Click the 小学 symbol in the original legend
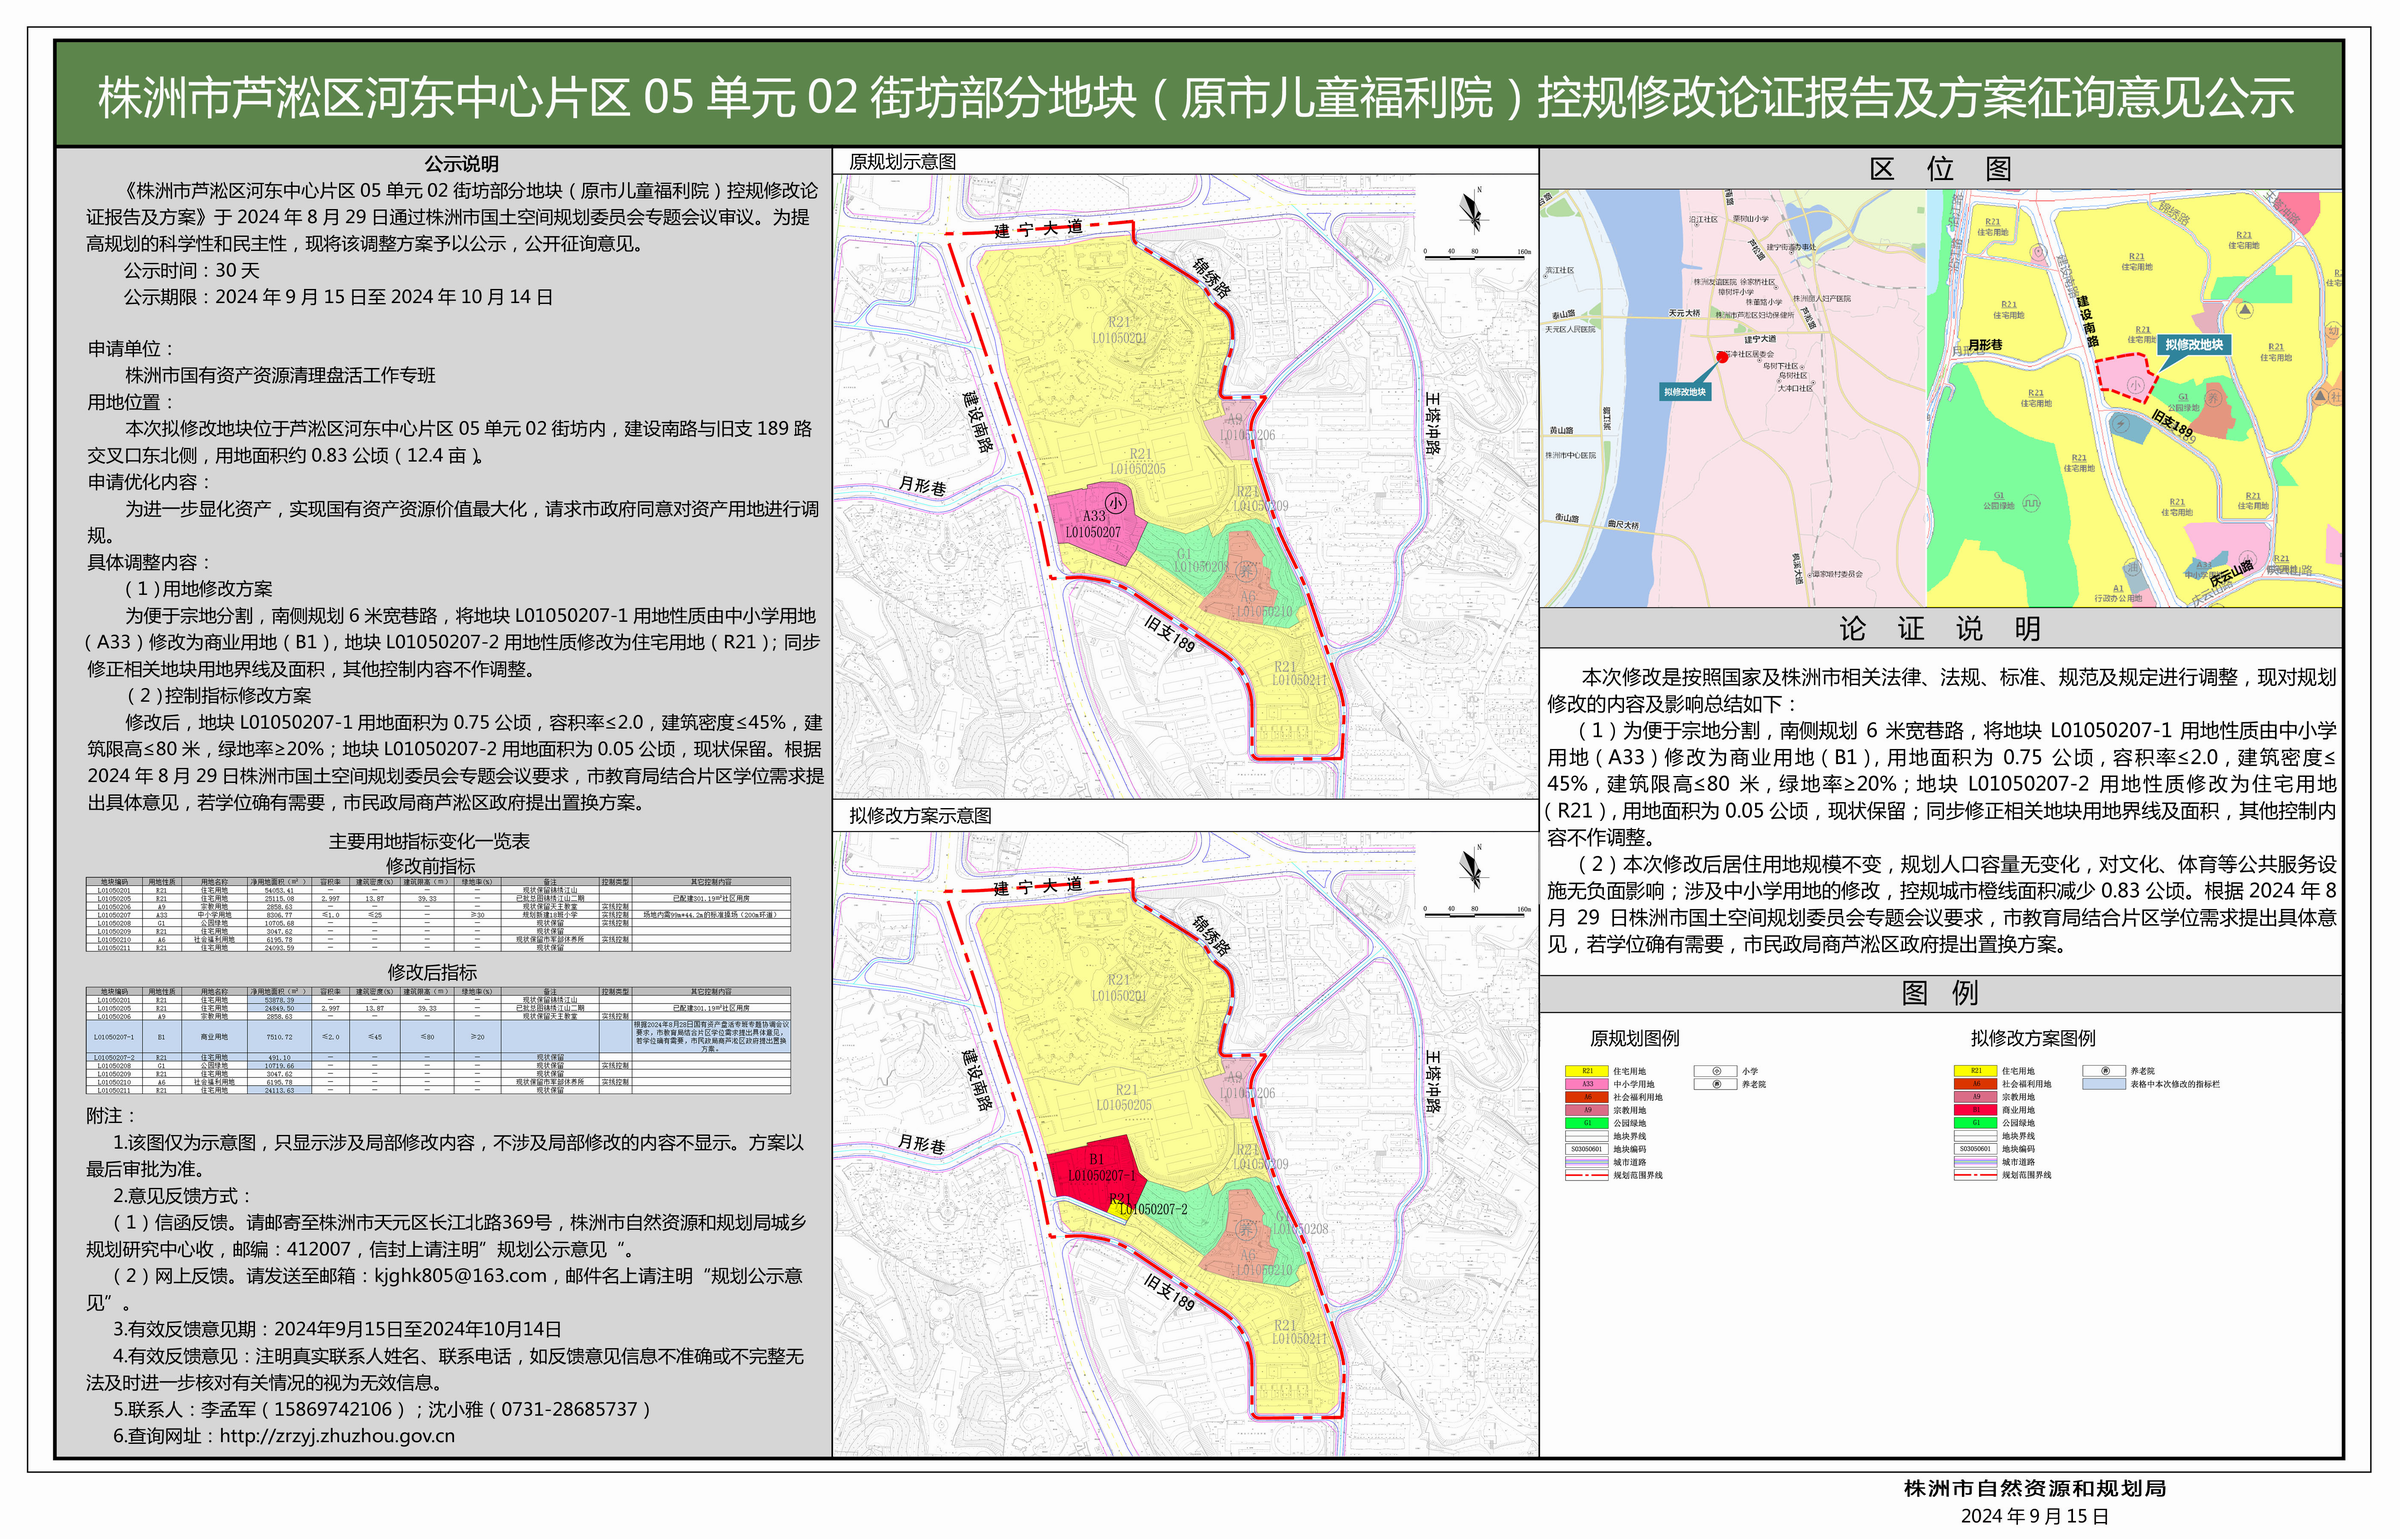Screen dimensions: 2400x1539 coord(1716,1071)
